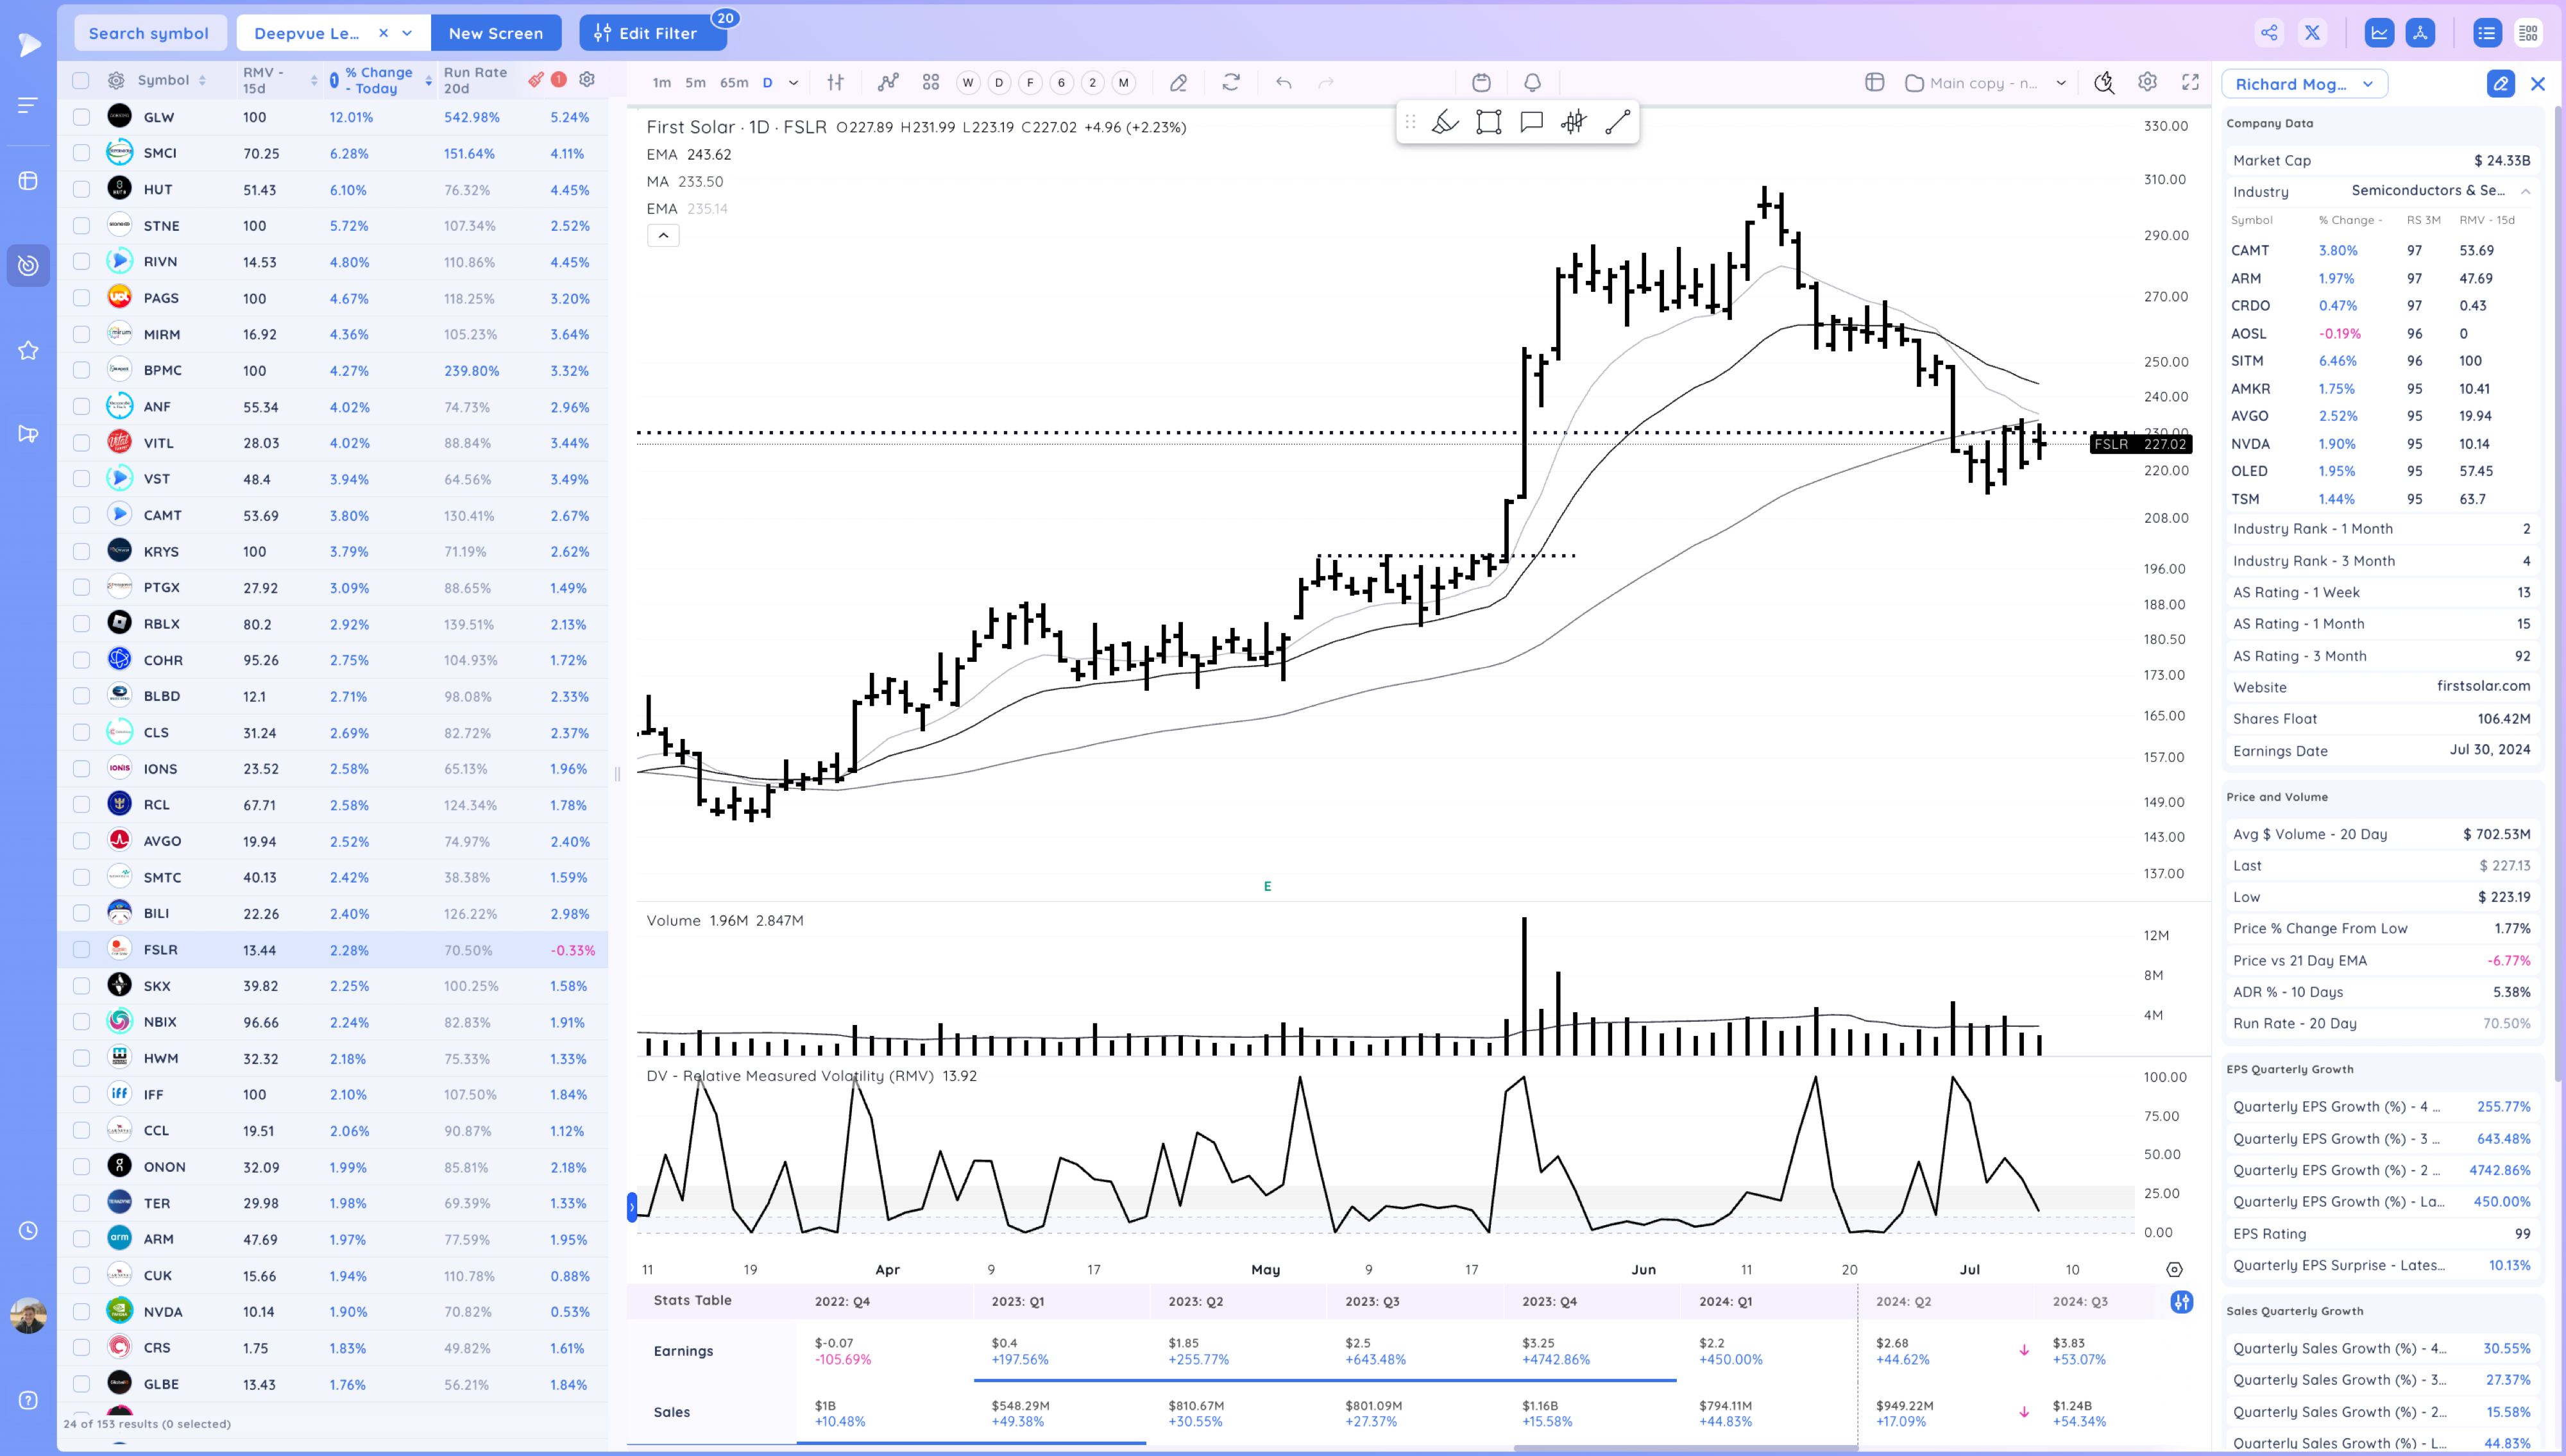Open the Richard Mog... panel dropdown
The image size is (2566, 1456).
pyautogui.click(x=2304, y=84)
